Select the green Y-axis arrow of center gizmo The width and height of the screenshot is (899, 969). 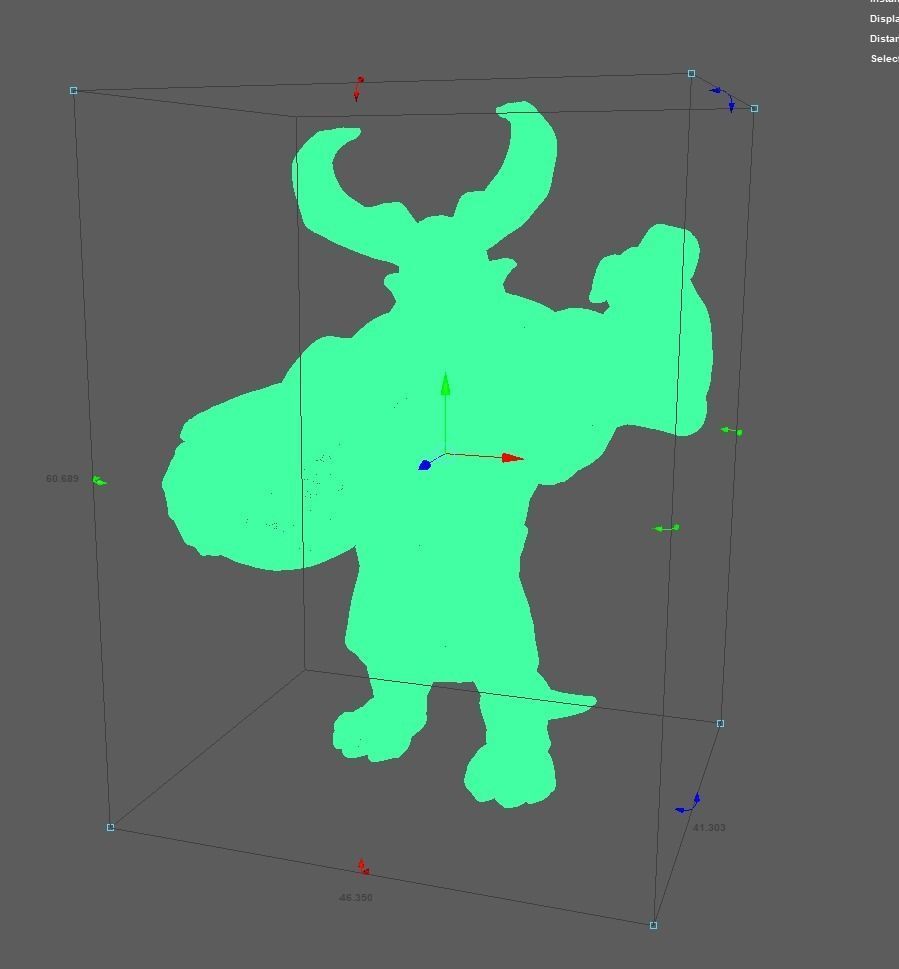[445, 383]
